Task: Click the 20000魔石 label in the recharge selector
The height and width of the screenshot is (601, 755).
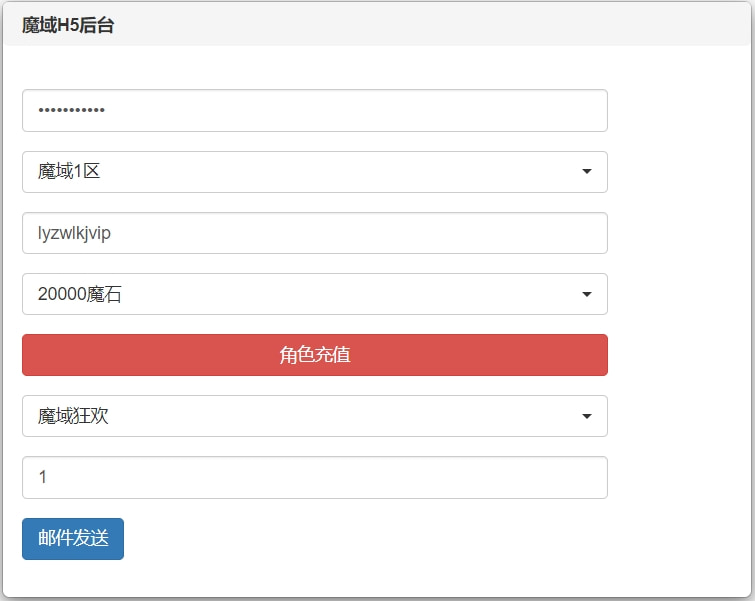Action: click(x=80, y=294)
